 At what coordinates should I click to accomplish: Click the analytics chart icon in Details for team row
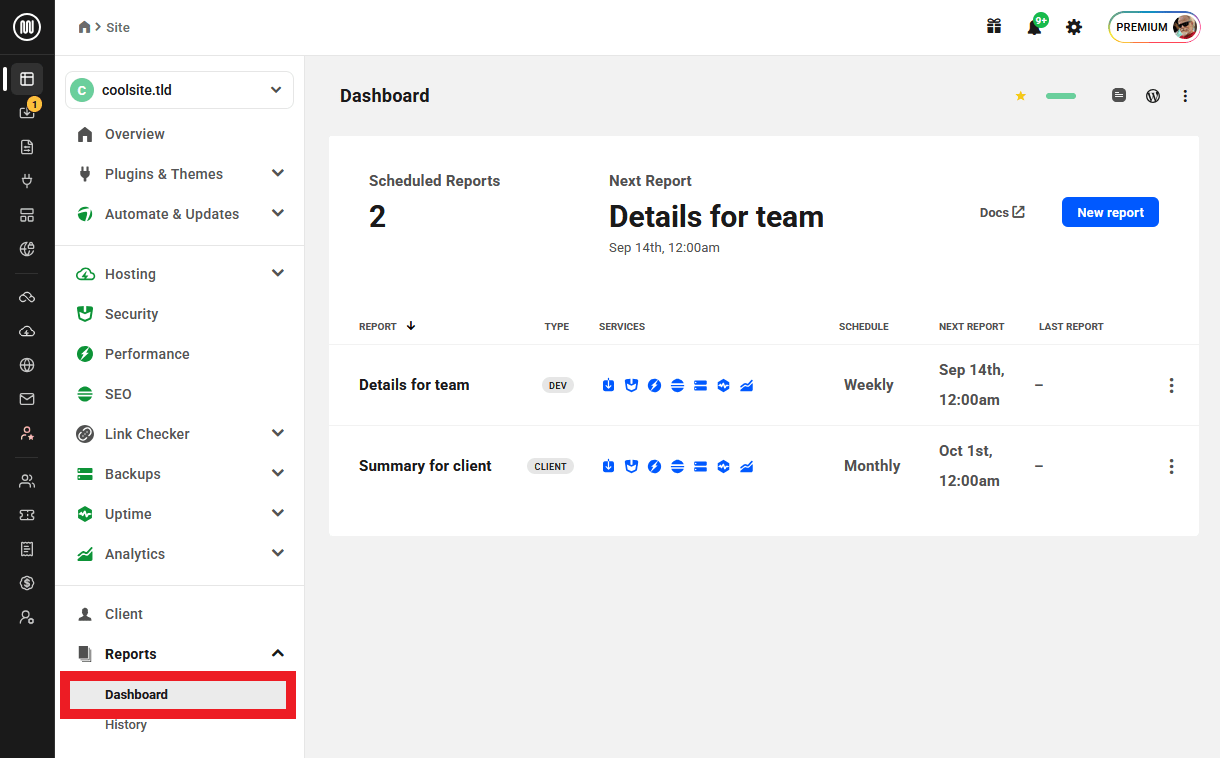746,385
